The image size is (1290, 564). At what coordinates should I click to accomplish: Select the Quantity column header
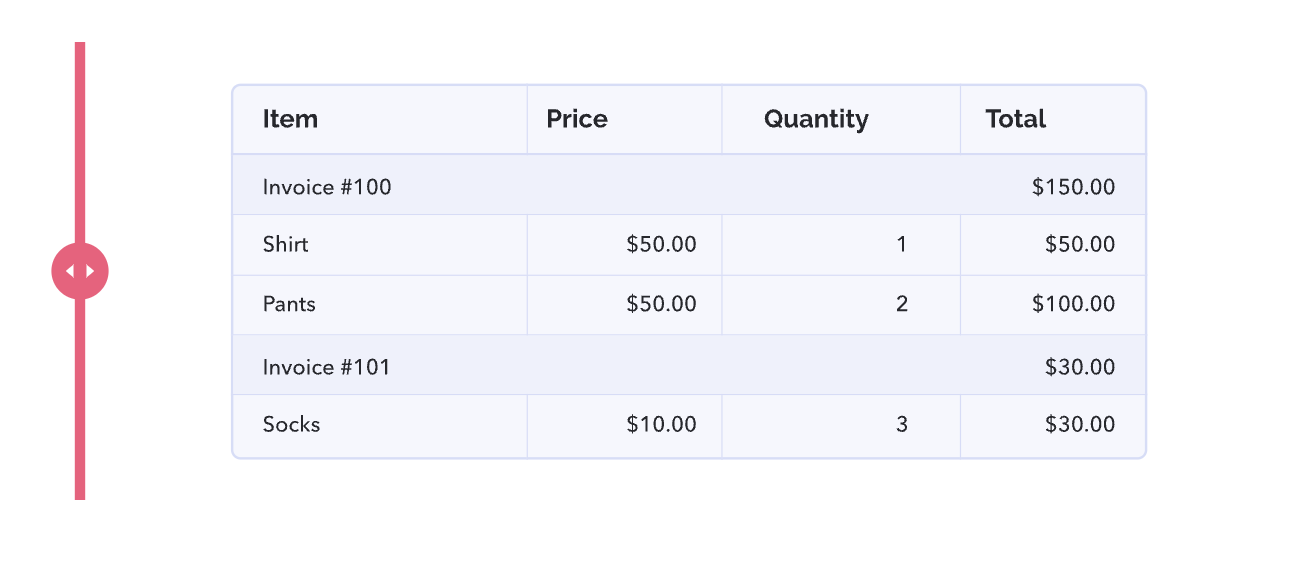click(841, 120)
